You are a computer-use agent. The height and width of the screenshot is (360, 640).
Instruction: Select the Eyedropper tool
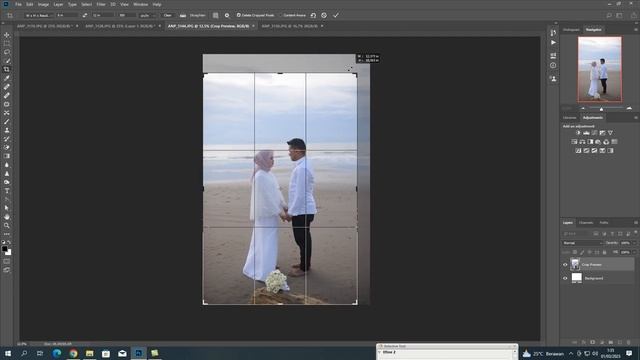click(7, 78)
